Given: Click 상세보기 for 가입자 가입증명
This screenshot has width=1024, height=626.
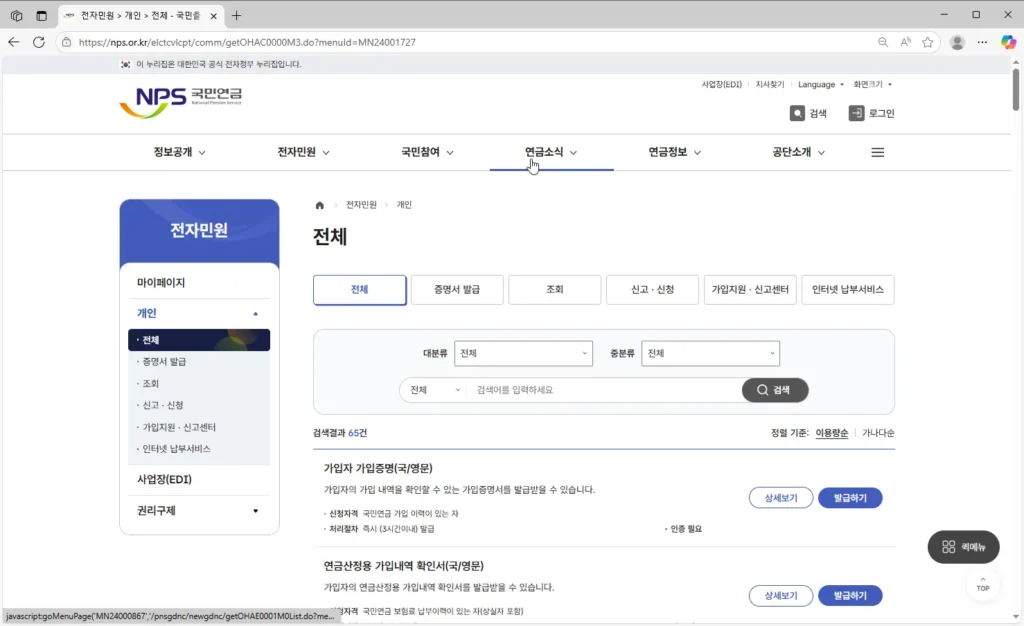Looking at the screenshot, I should (x=780, y=498).
